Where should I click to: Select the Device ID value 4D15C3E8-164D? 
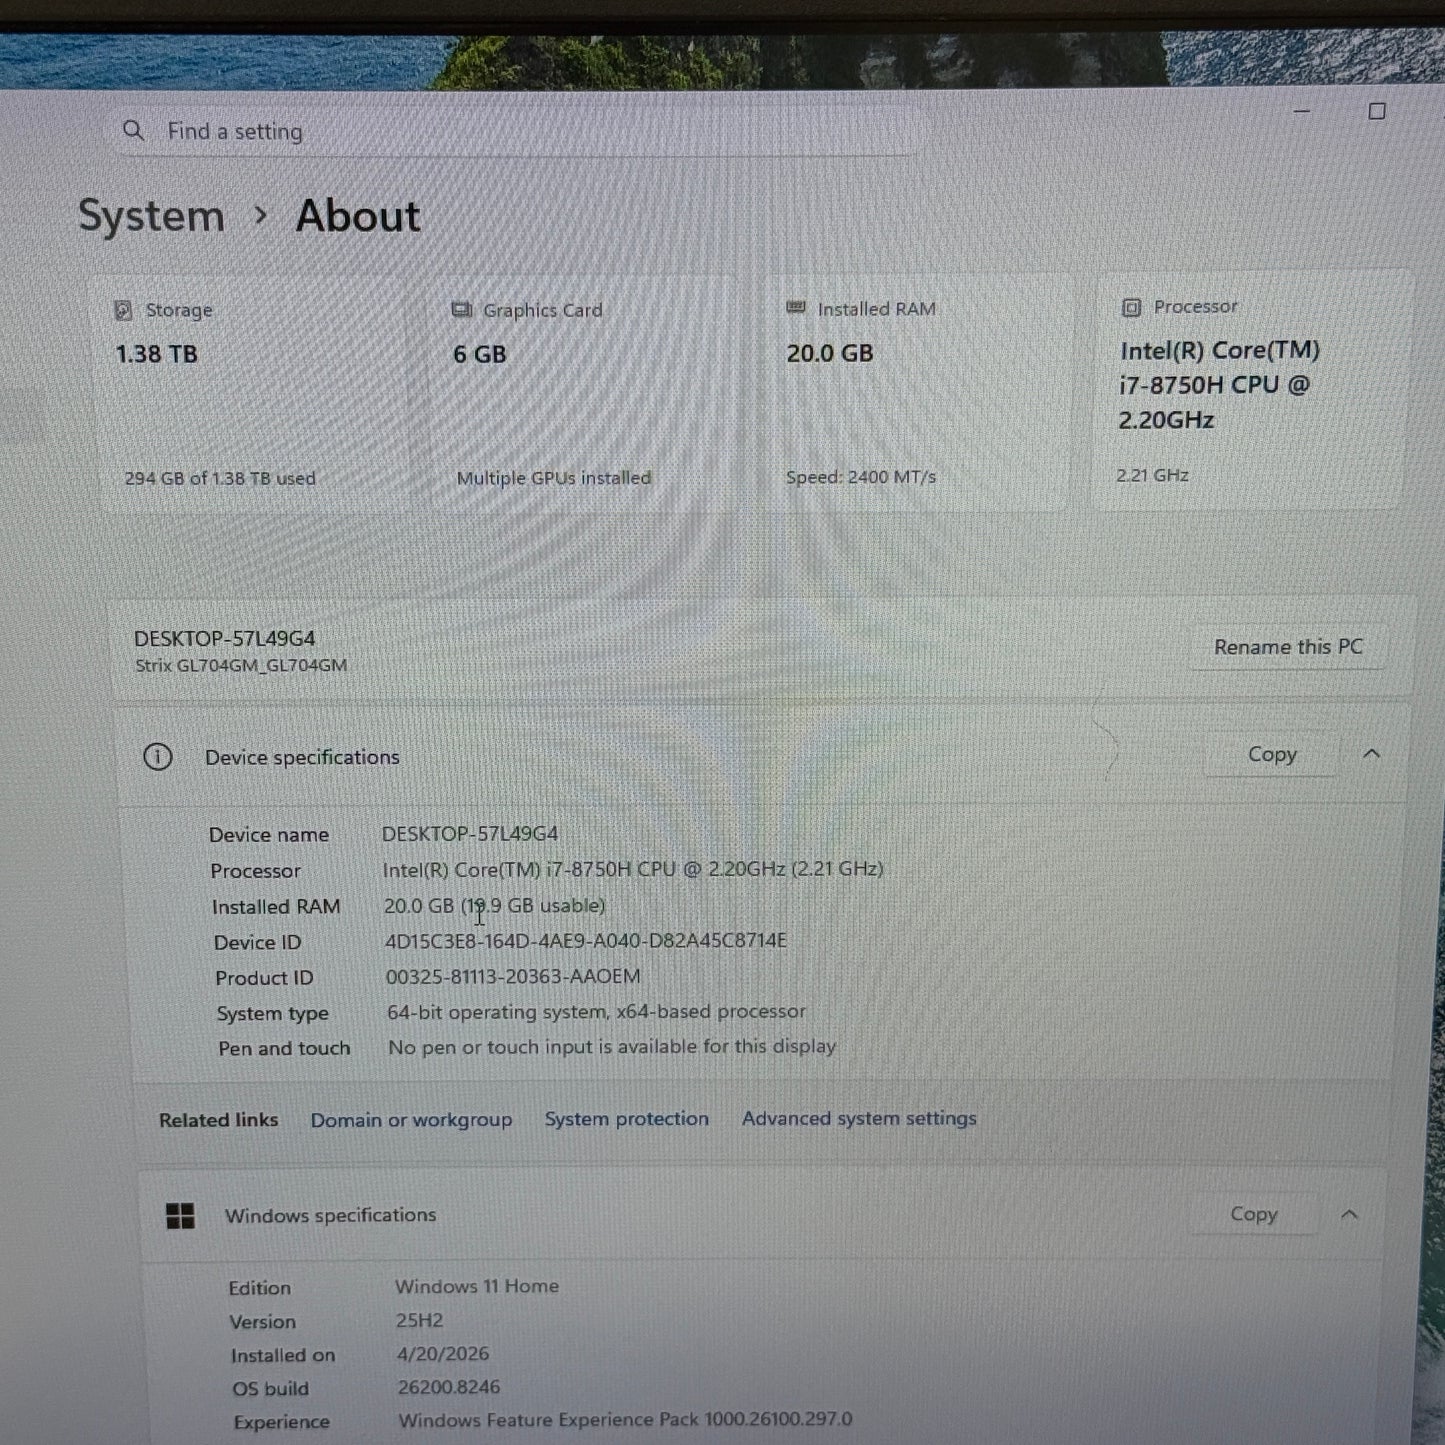(585, 941)
